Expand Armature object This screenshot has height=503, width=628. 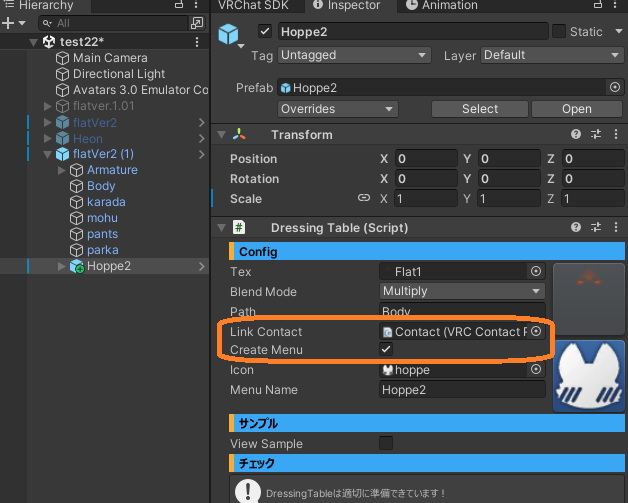[x=62, y=170]
